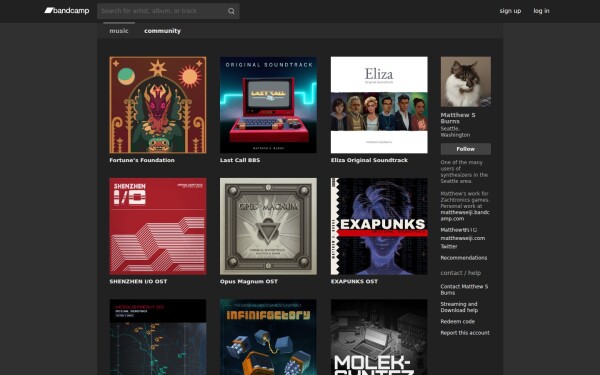This screenshot has height=375, width=600.
Task: Click the Opus Magnum OST title
Action: coord(249,281)
